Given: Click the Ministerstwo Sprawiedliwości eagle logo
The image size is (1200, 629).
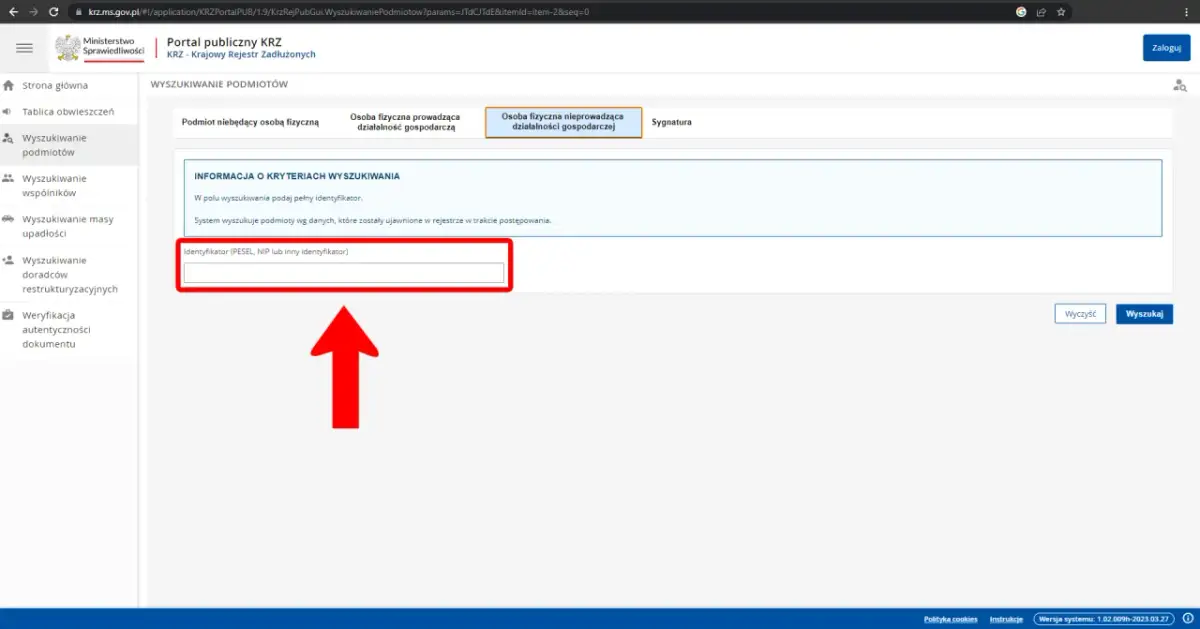Looking at the screenshot, I should click(x=68, y=48).
